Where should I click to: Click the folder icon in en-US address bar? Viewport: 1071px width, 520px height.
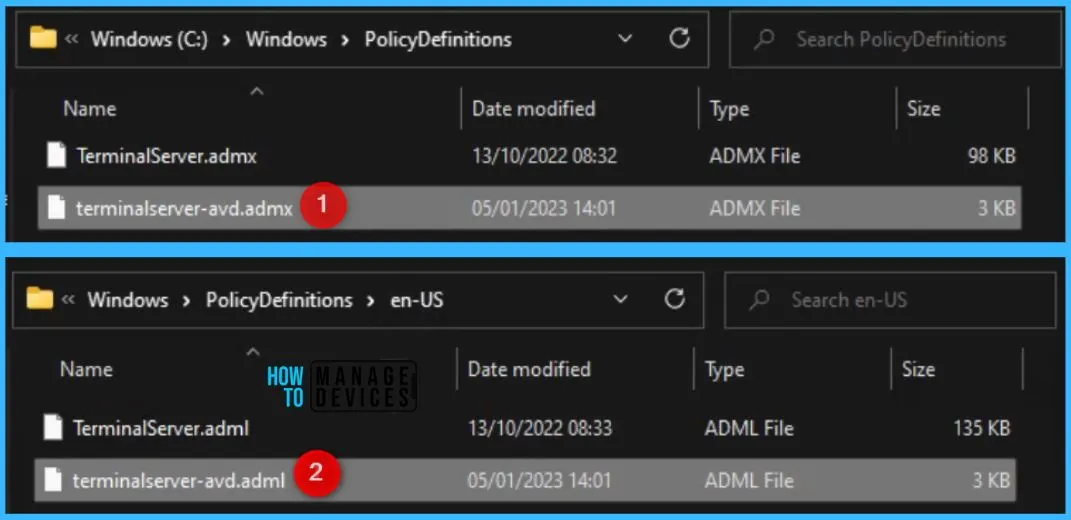(x=39, y=299)
